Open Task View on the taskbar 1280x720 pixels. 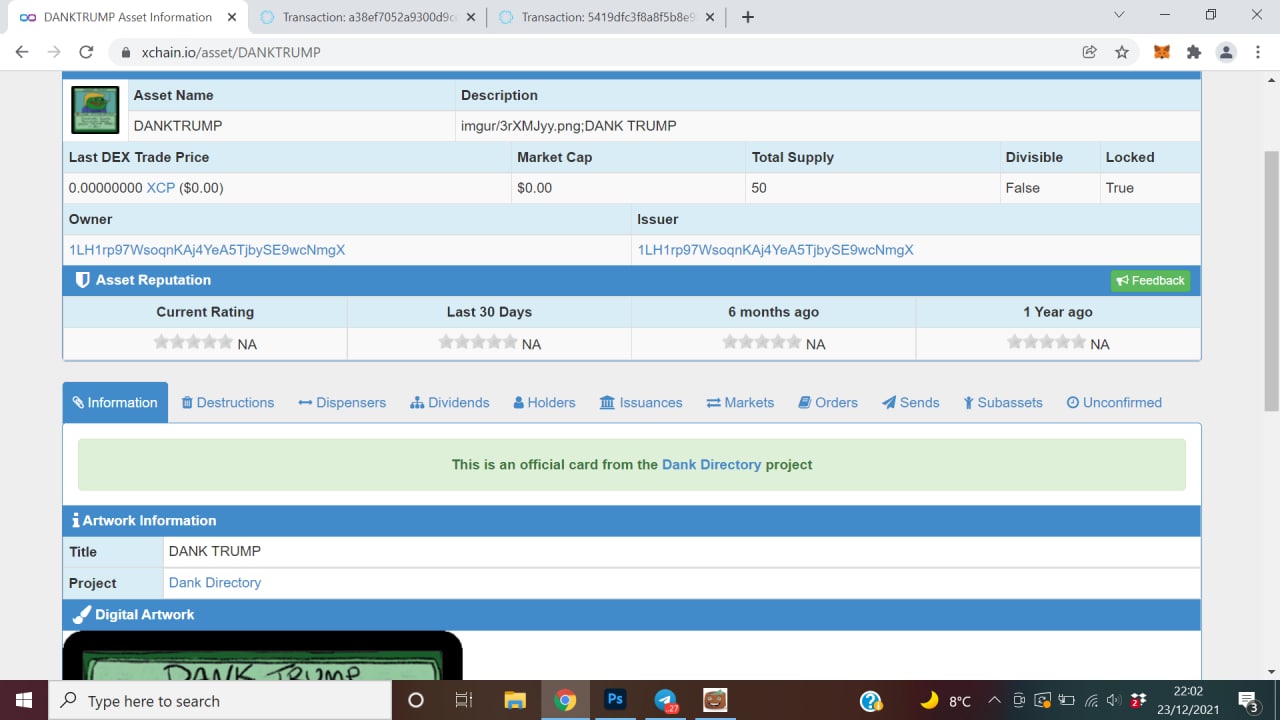click(464, 700)
